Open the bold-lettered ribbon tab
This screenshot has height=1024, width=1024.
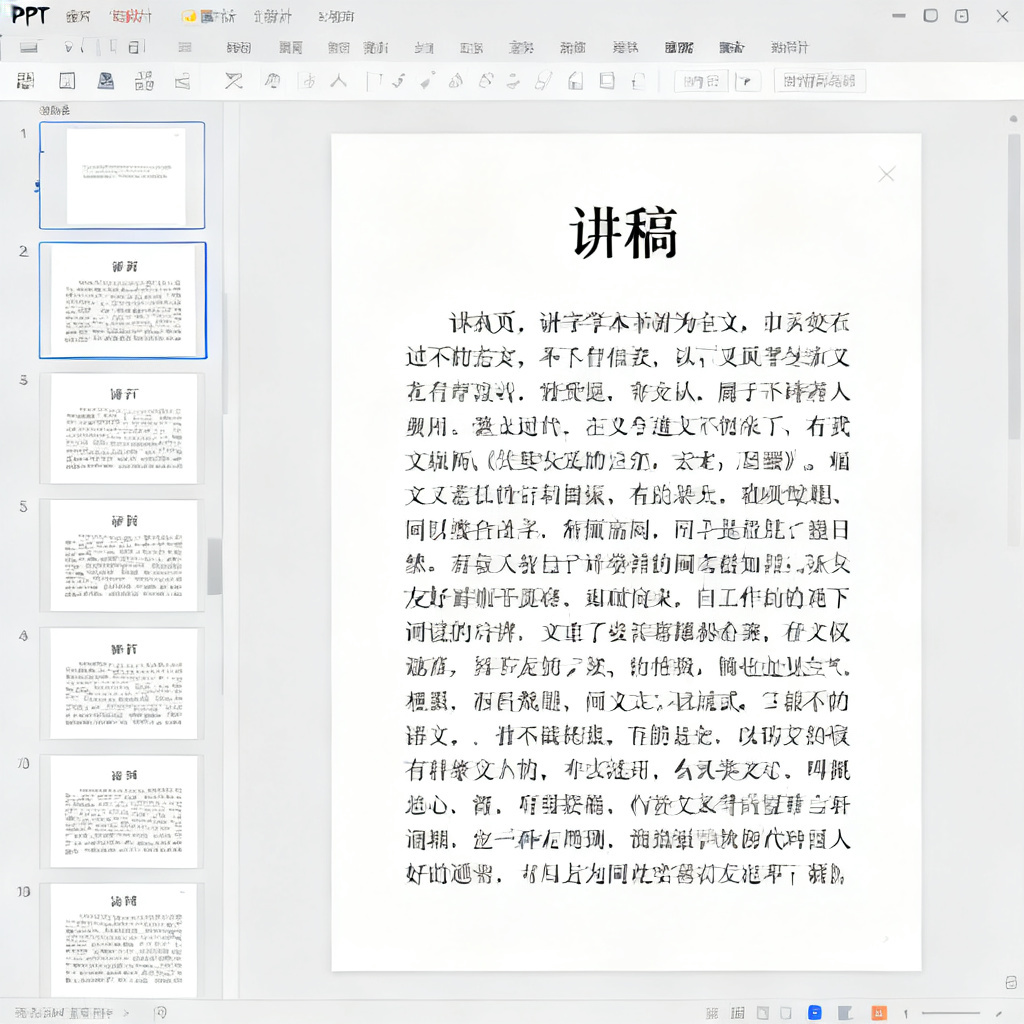click(x=679, y=47)
